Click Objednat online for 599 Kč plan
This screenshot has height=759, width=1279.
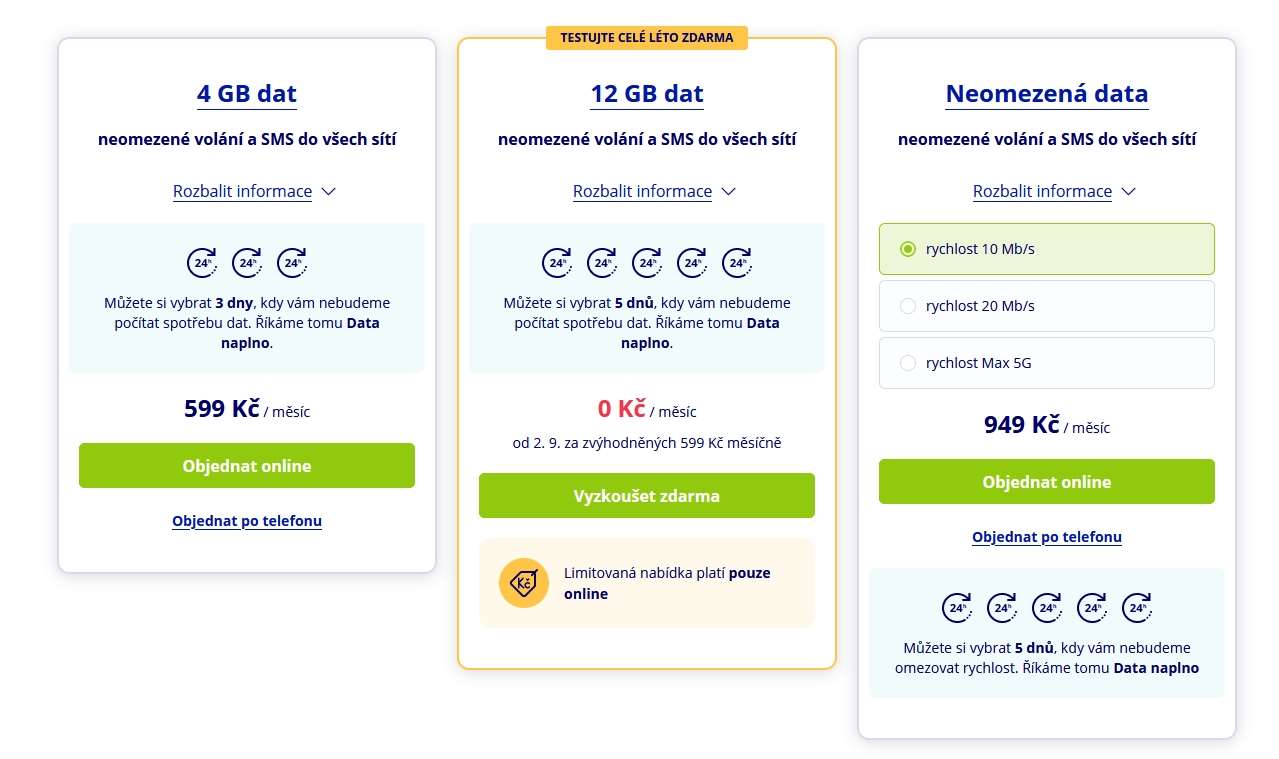point(247,466)
